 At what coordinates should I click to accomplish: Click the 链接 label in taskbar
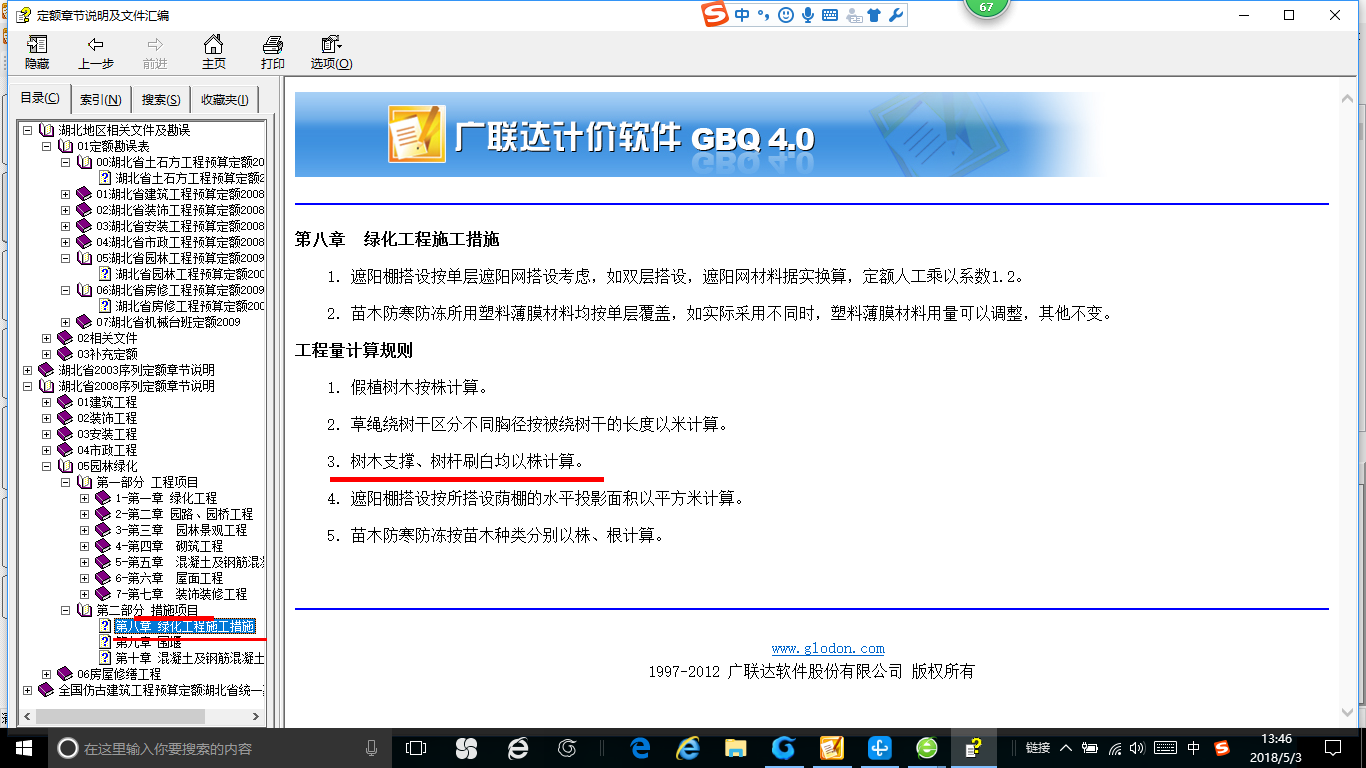(x=1037, y=748)
